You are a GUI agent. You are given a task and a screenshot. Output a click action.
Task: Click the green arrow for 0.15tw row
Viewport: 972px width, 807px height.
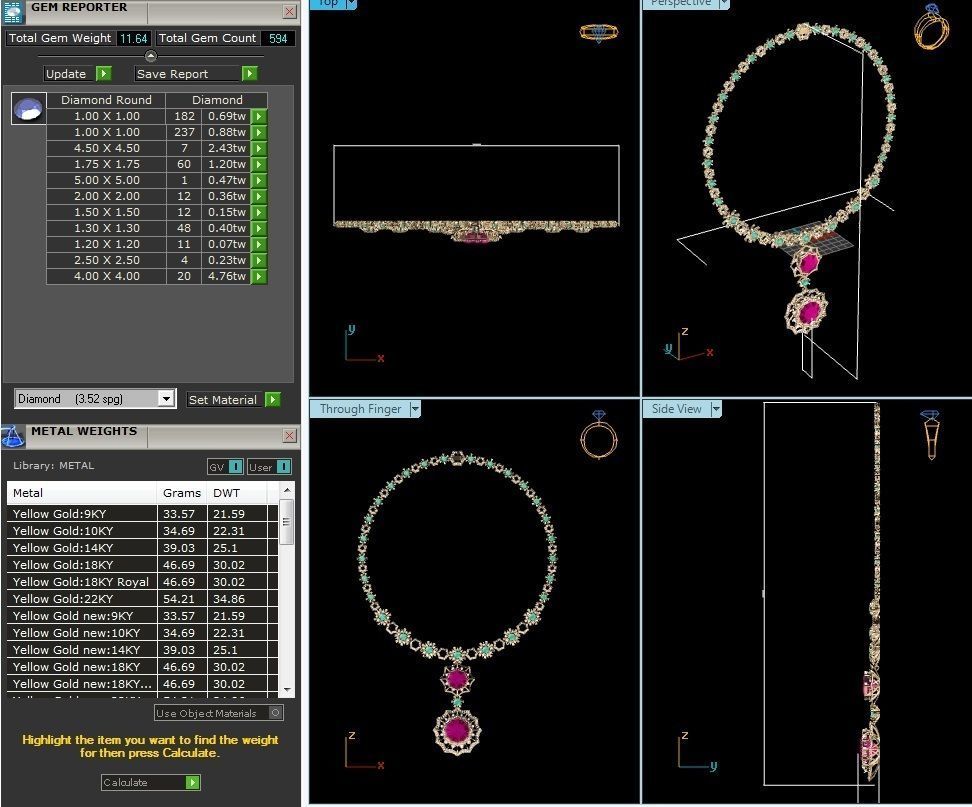click(x=259, y=212)
